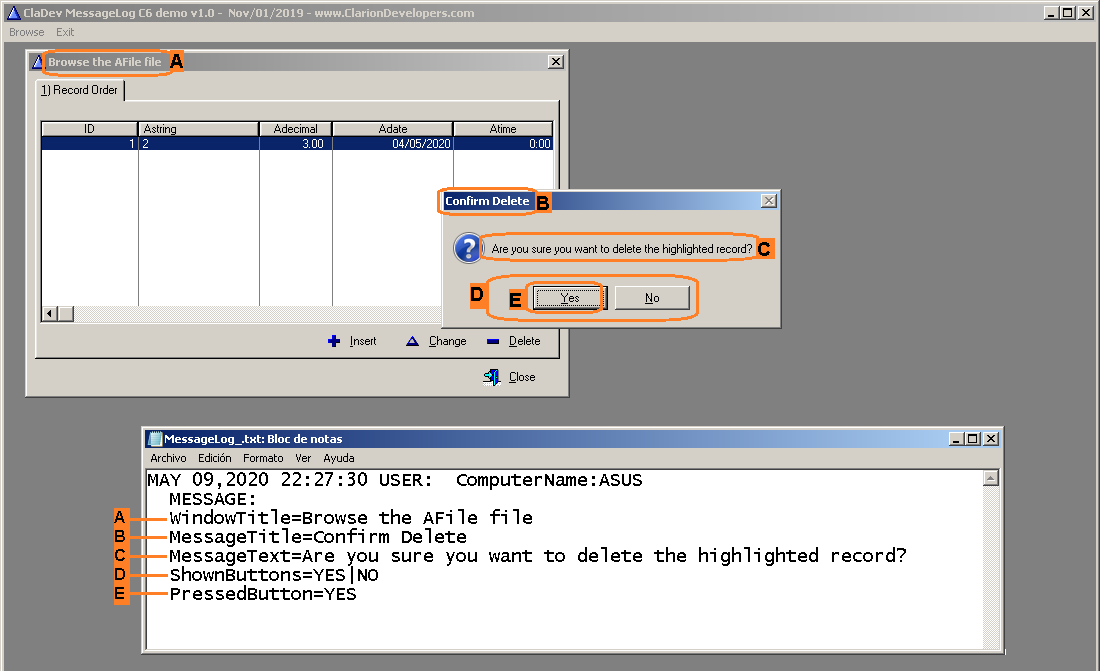The height and width of the screenshot is (671, 1100).
Task: Close the Confirm Delete dialog
Action: [769, 201]
